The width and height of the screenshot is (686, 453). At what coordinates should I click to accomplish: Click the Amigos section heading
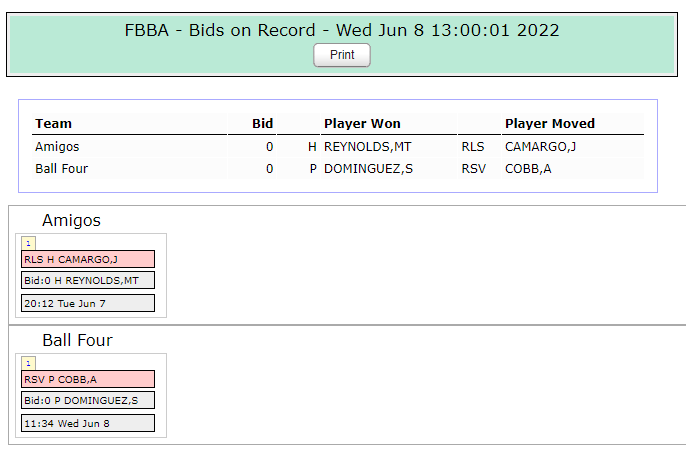click(x=71, y=220)
